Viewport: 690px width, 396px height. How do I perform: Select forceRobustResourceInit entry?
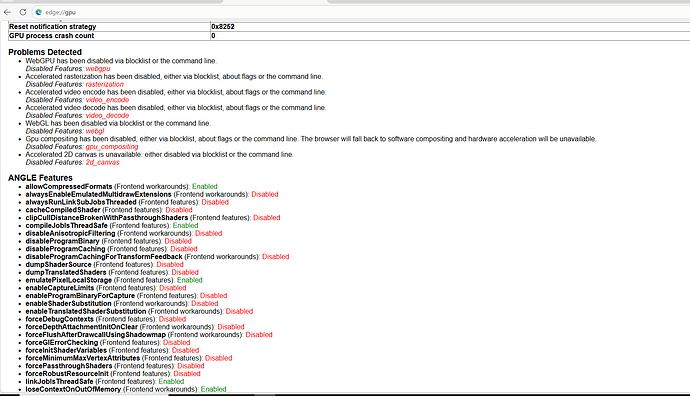coord(113,374)
